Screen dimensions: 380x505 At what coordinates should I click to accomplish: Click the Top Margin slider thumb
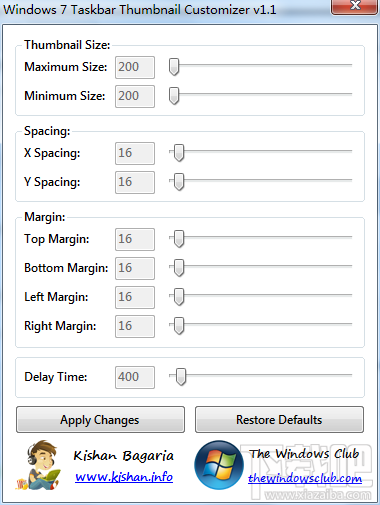click(x=179, y=239)
